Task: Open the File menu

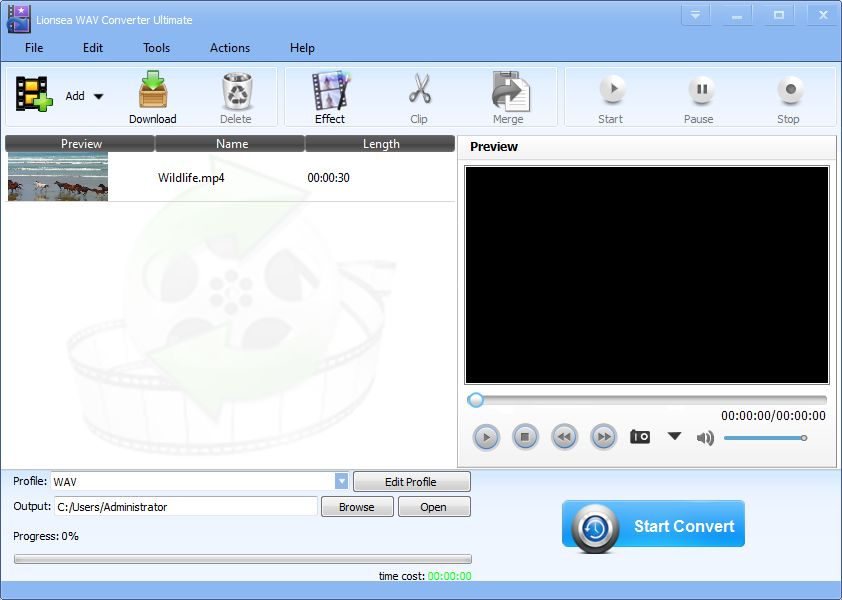Action: click(x=34, y=48)
